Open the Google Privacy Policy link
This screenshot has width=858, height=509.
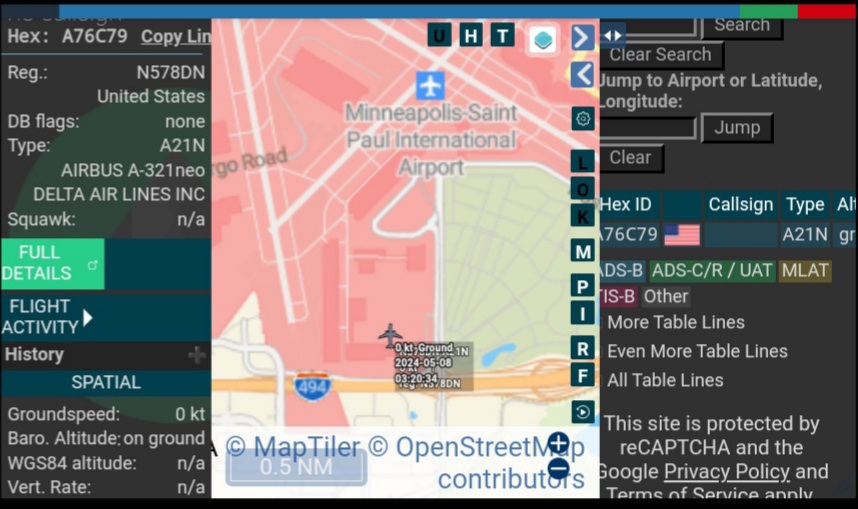pos(727,472)
